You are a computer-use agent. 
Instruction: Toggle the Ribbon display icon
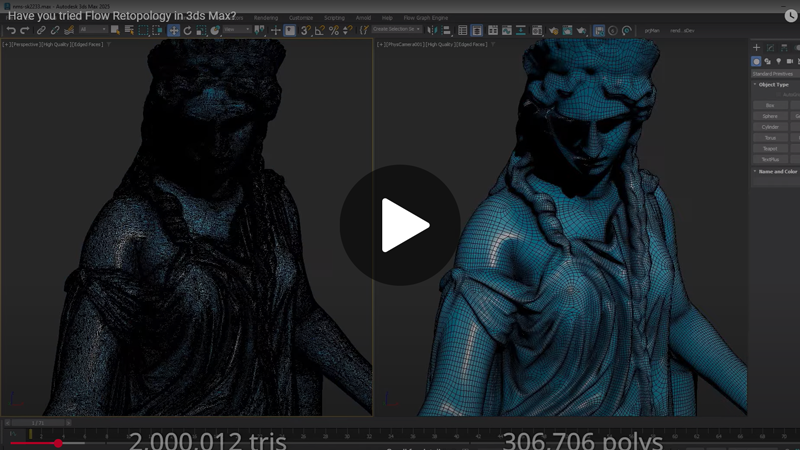coord(492,31)
